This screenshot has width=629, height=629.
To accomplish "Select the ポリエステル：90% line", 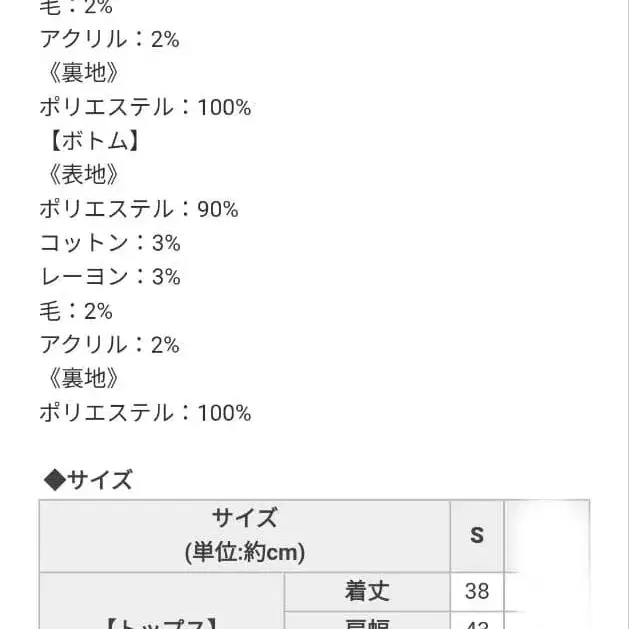I will pos(139,209).
